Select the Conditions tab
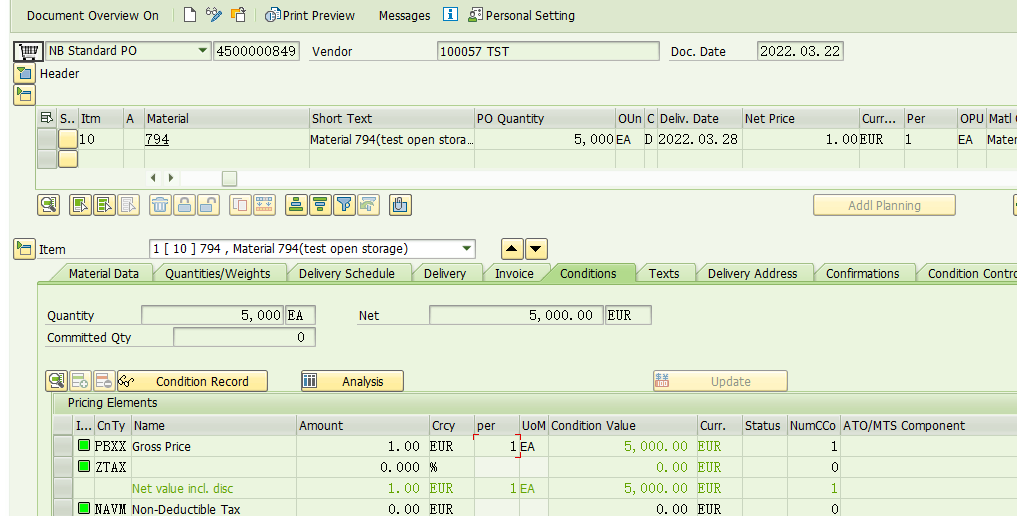The width and height of the screenshot is (1017, 516). coord(588,274)
